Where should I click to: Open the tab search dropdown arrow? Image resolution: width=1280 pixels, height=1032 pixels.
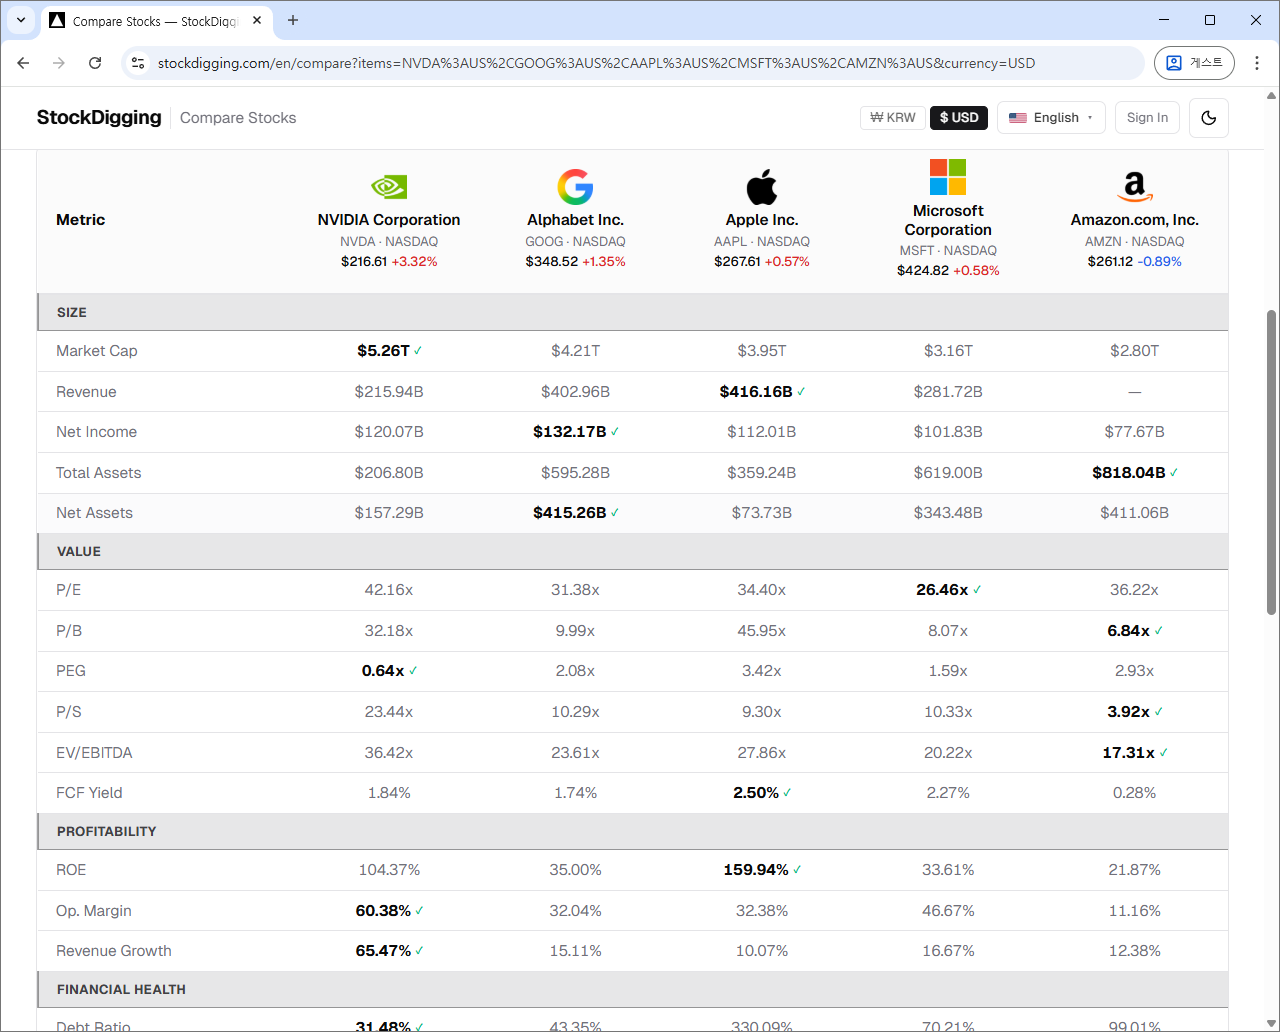click(21, 20)
